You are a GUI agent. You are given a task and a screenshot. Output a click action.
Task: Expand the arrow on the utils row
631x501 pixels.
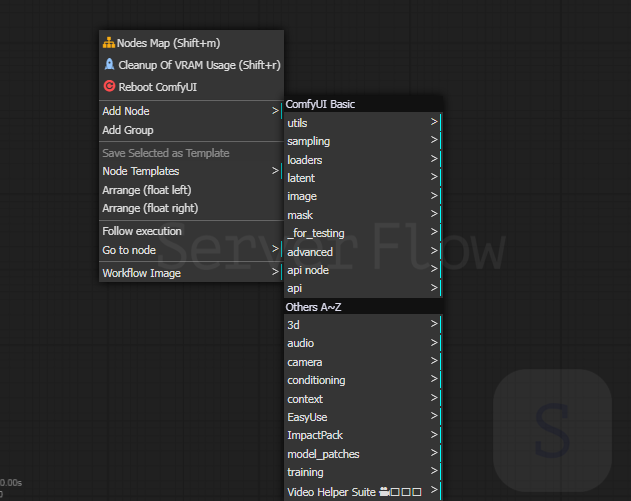click(x=434, y=122)
